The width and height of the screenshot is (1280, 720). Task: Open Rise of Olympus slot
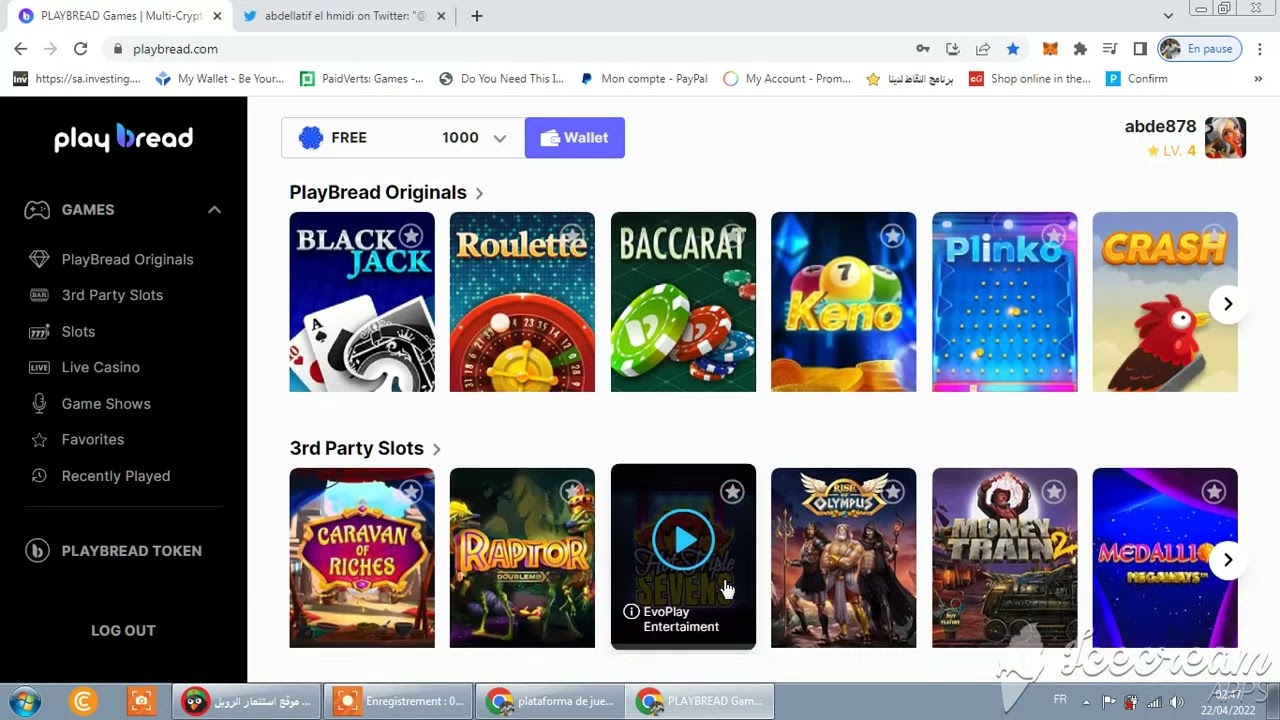tap(843, 558)
